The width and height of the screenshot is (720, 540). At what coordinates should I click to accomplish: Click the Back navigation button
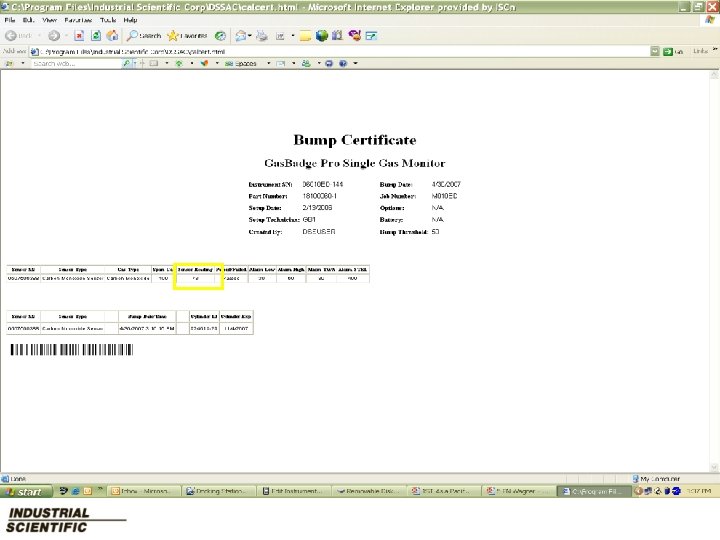click(18, 35)
